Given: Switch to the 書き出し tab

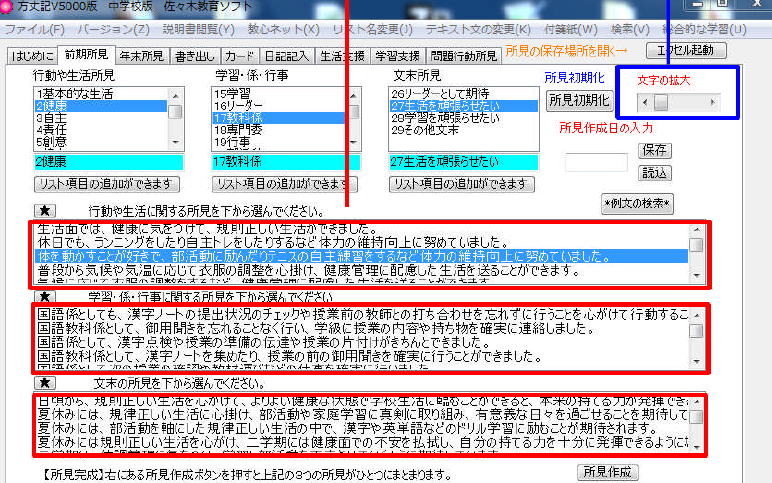Looking at the screenshot, I should coord(194,56).
